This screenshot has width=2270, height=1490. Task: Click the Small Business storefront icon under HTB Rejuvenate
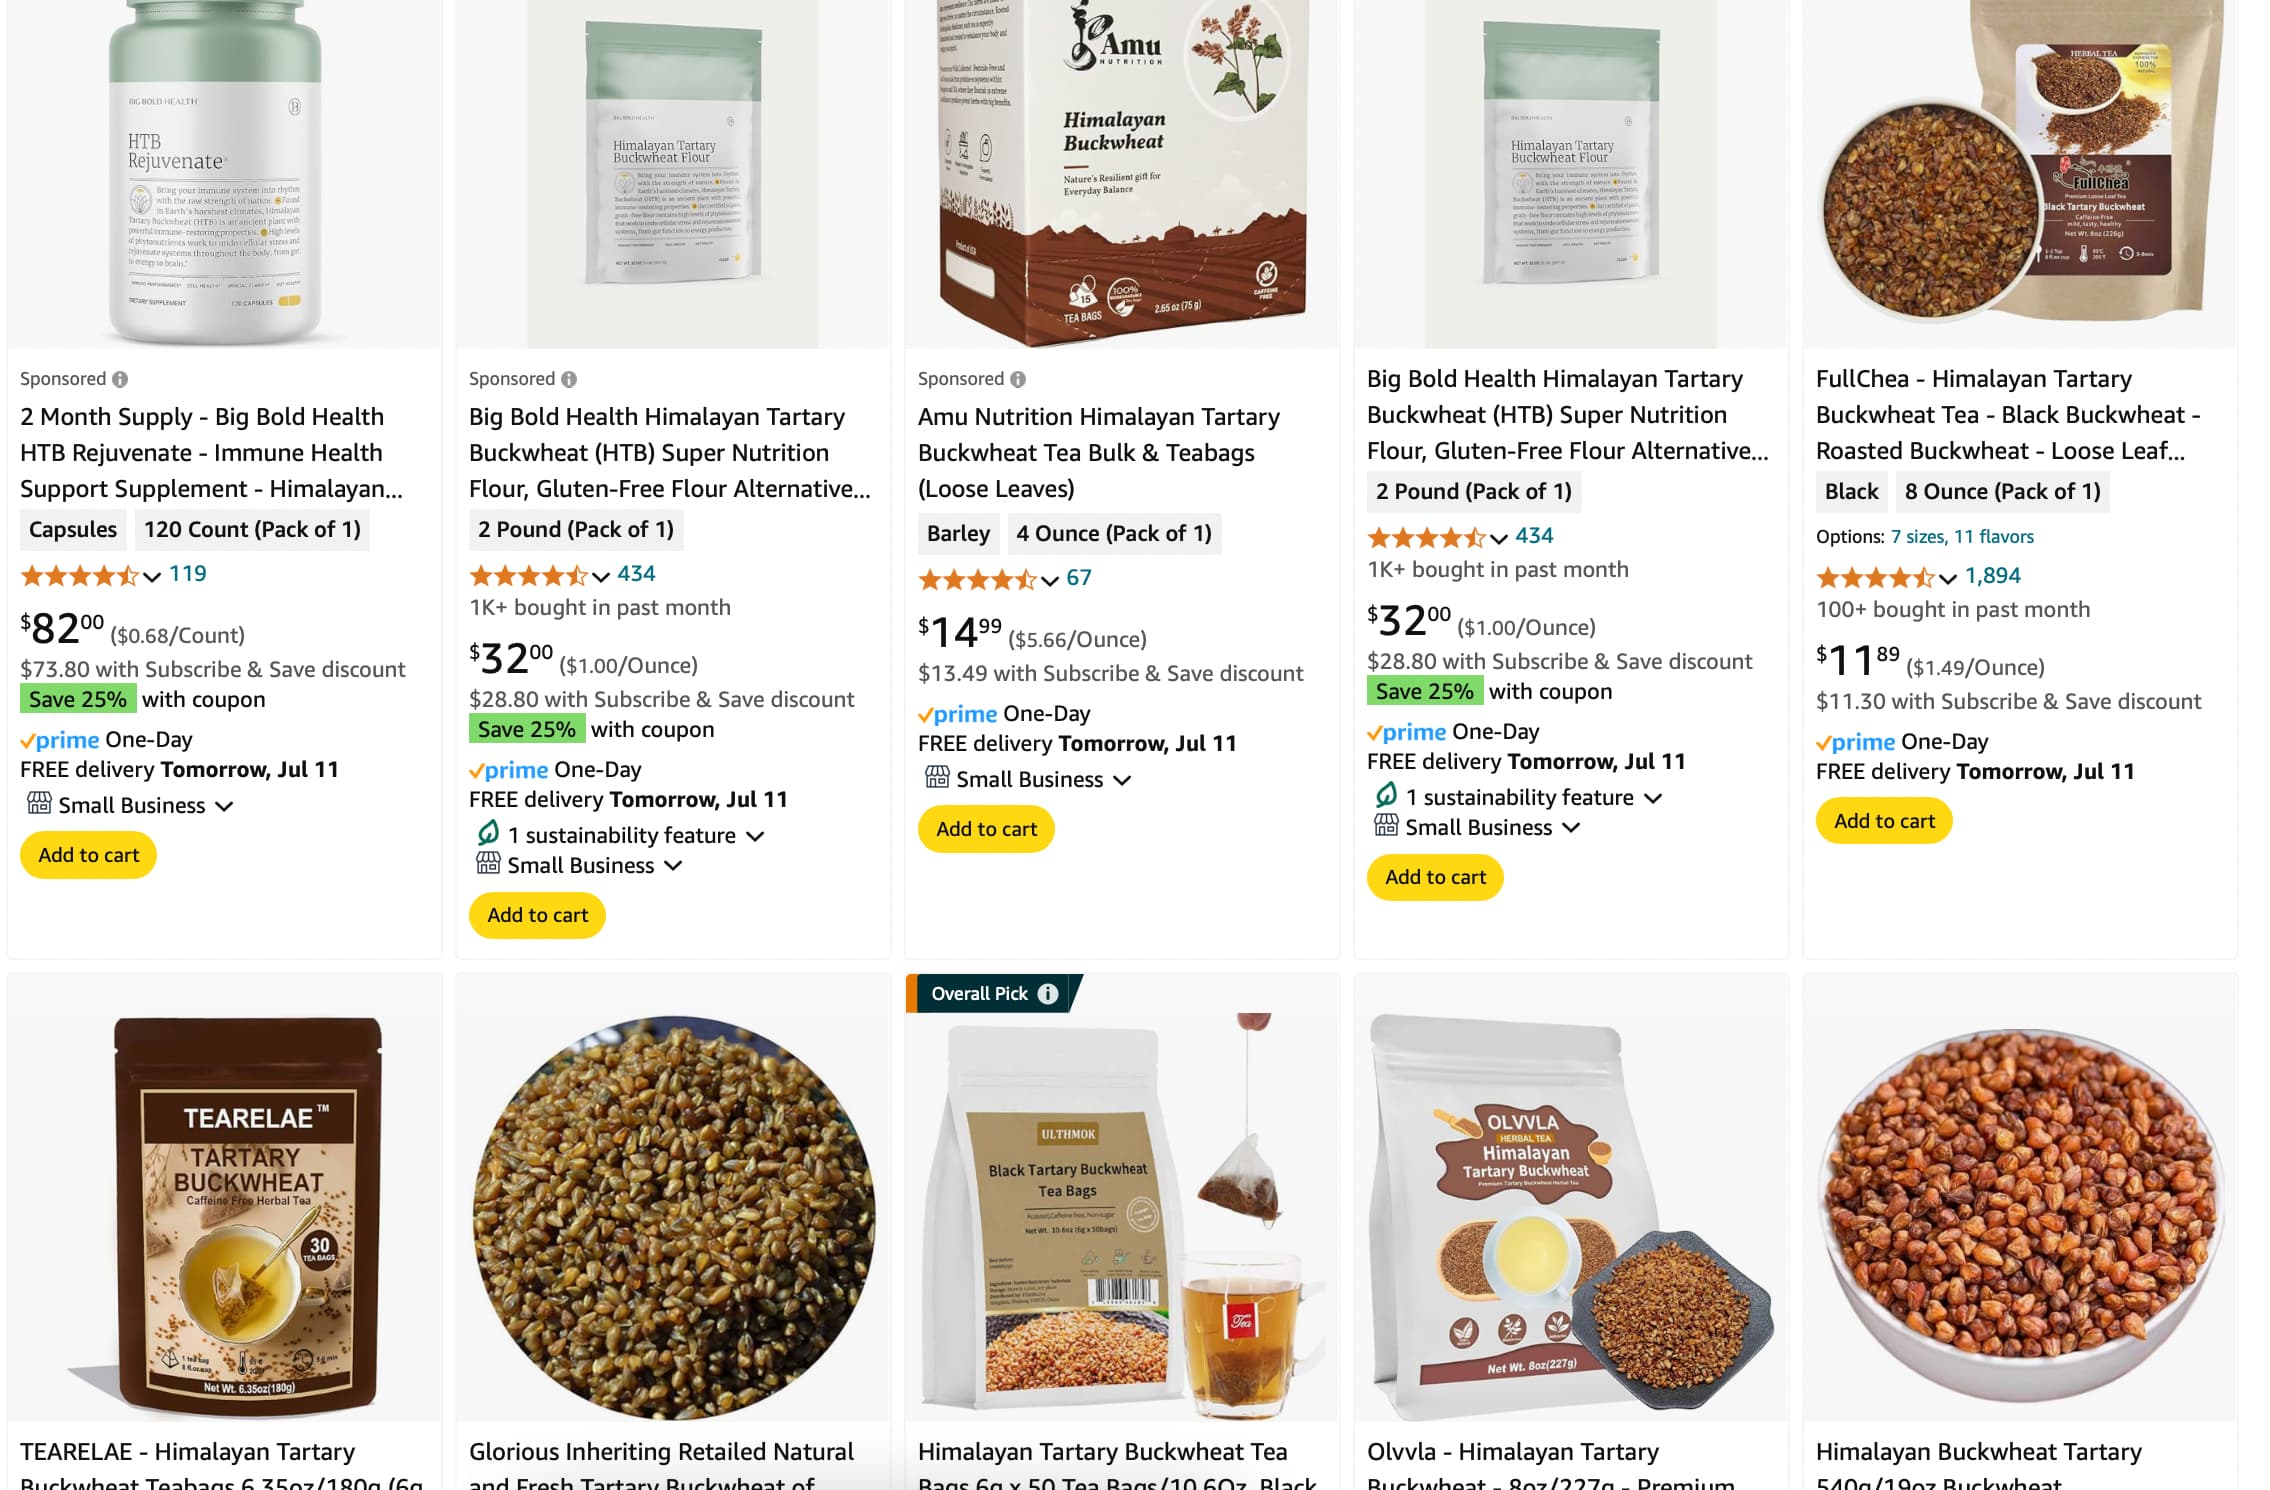[39, 803]
